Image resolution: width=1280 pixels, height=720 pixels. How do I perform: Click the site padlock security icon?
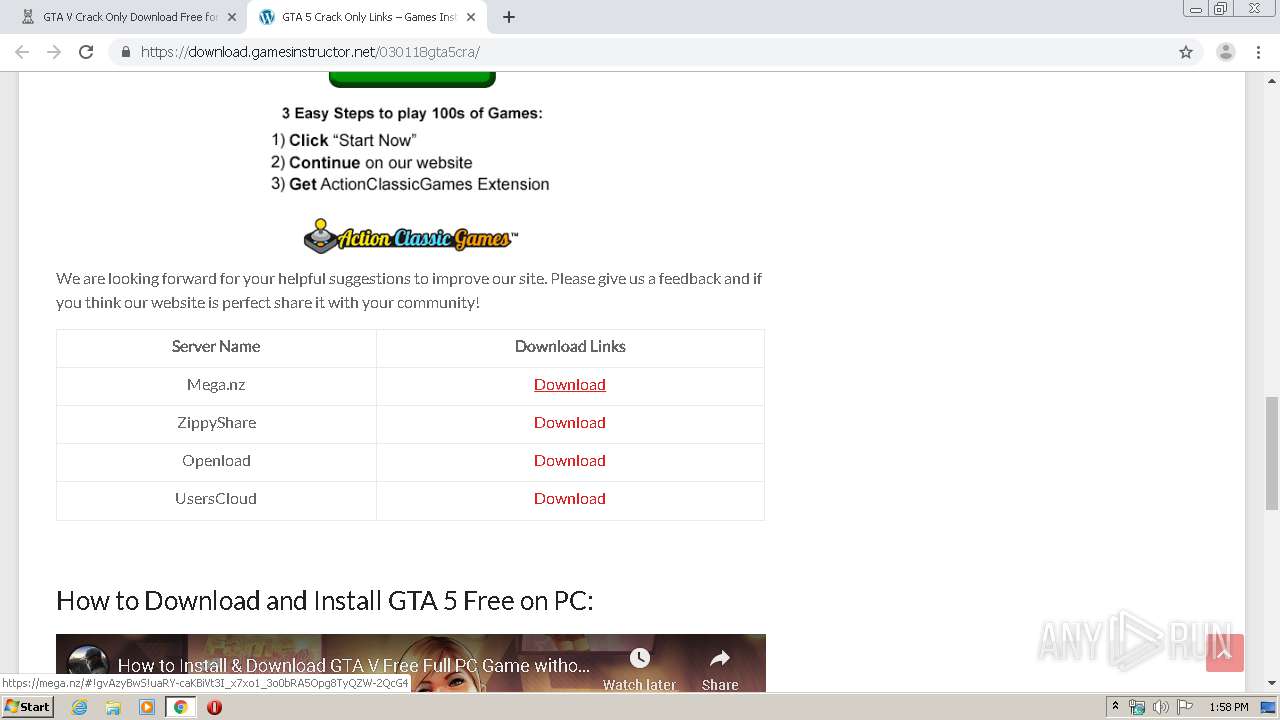[x=126, y=52]
